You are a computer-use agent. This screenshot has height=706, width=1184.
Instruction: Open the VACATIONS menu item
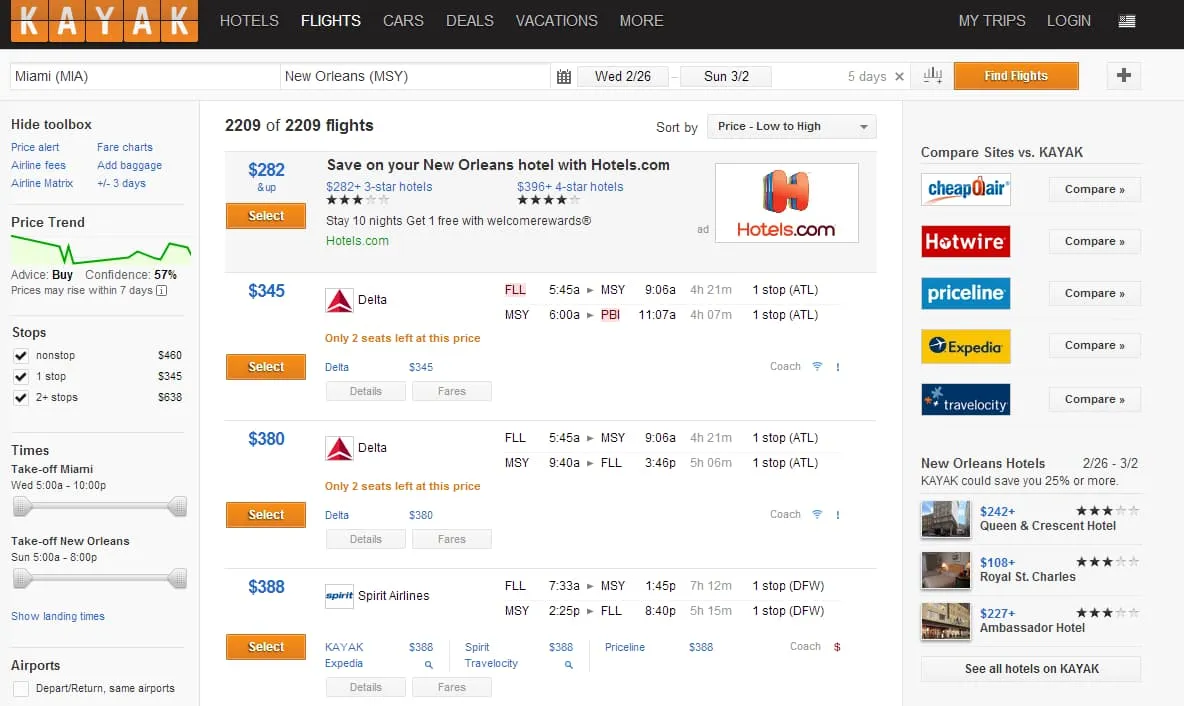(x=556, y=20)
